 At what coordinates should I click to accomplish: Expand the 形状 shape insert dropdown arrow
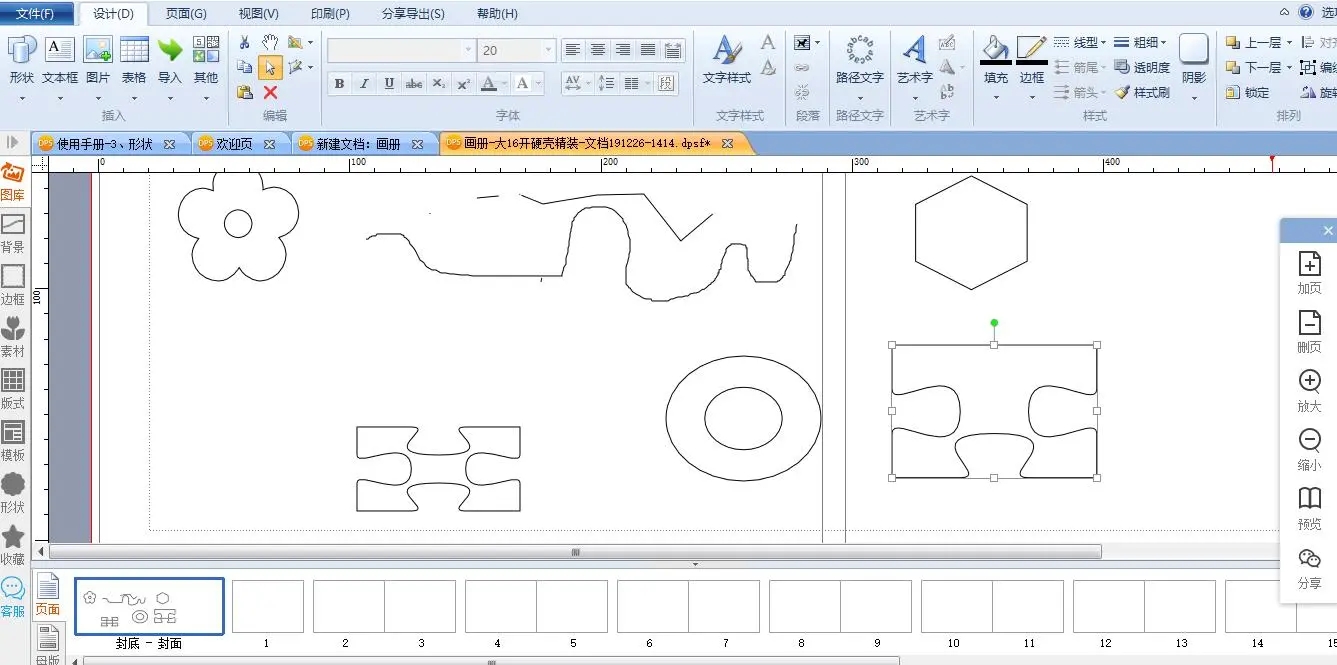coord(21,98)
